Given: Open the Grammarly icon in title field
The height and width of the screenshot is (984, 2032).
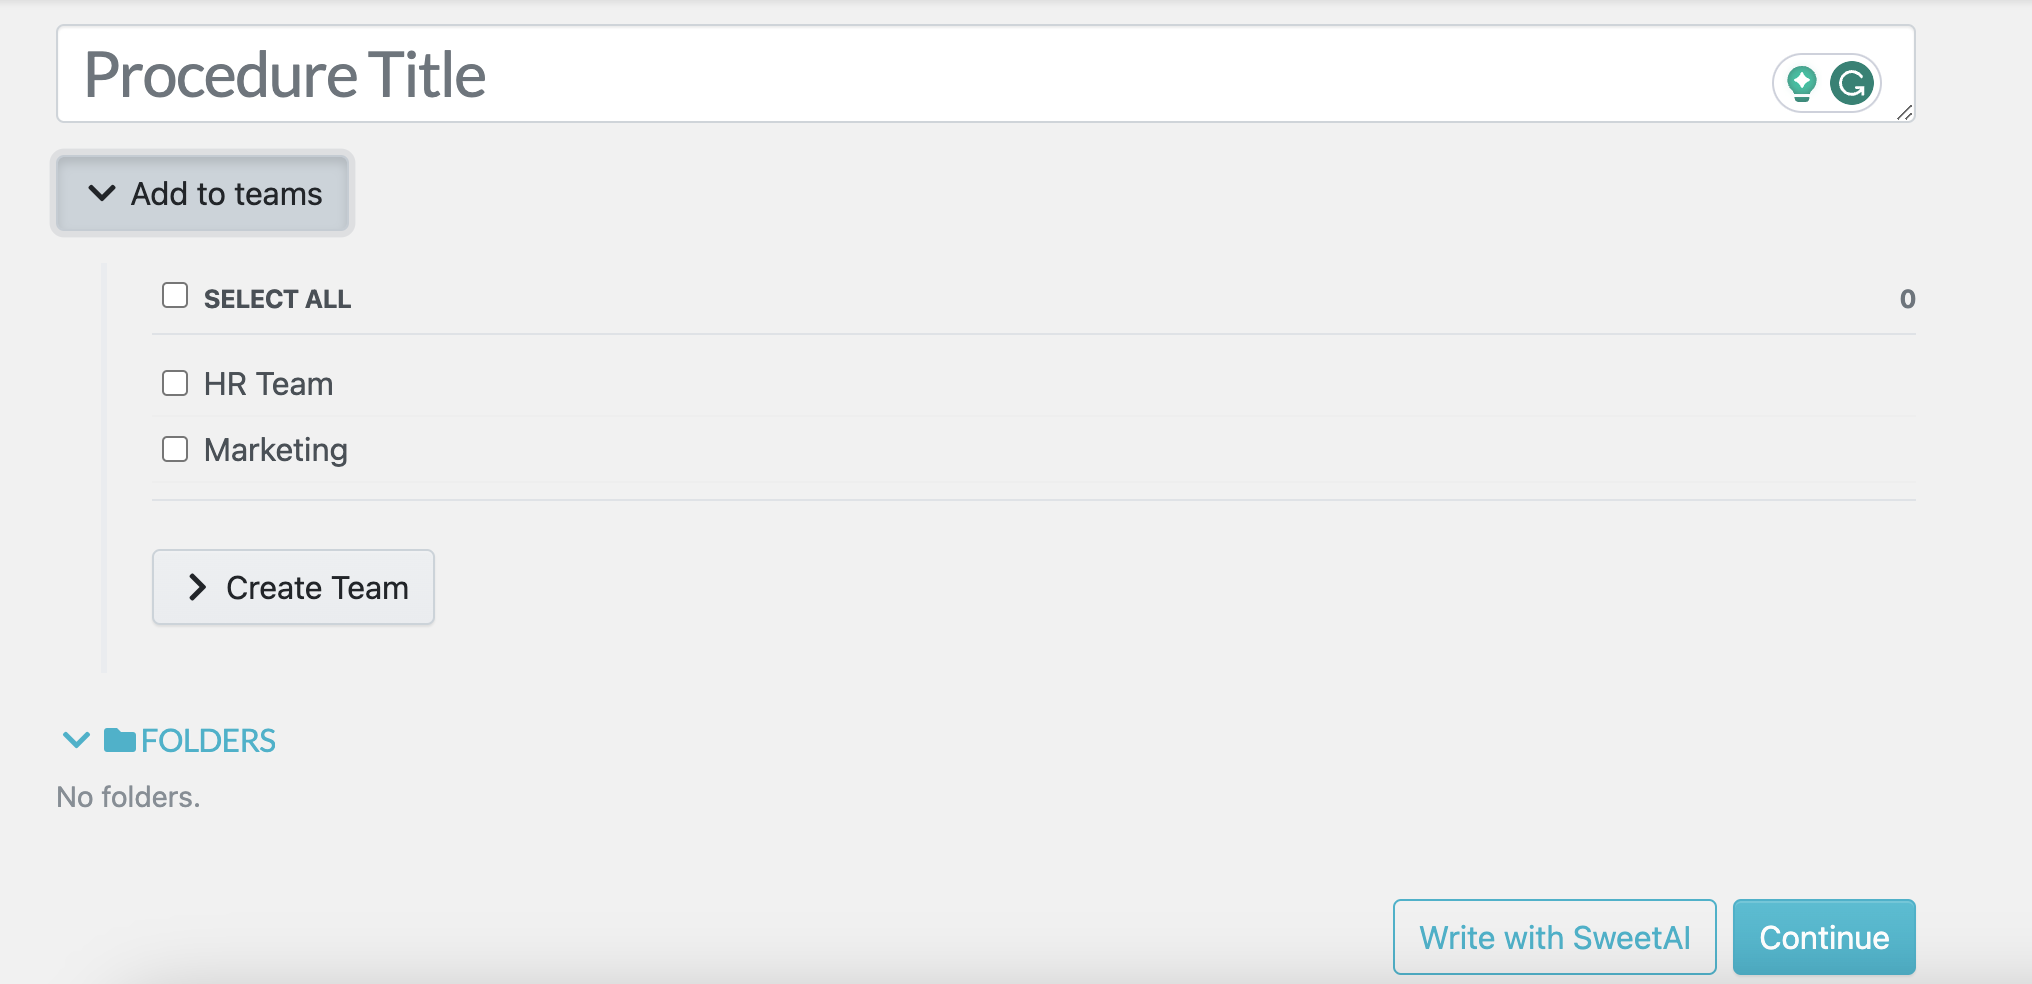Looking at the screenshot, I should (x=1852, y=83).
